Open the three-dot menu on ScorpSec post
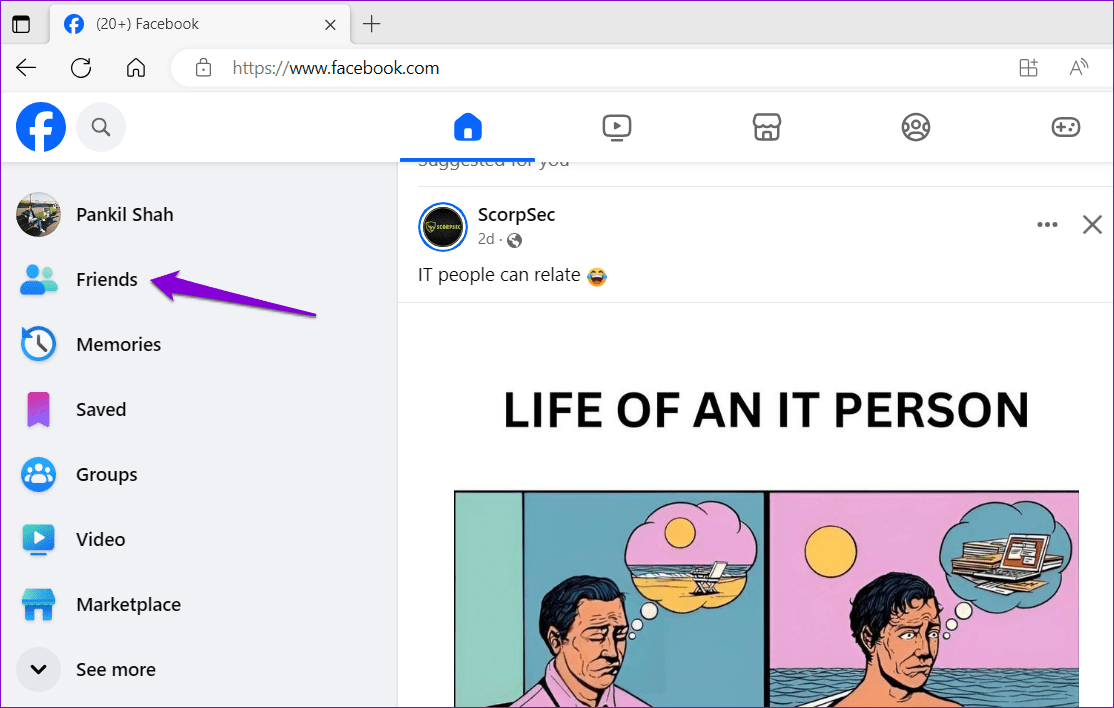This screenshot has width=1114, height=708. coord(1047,225)
